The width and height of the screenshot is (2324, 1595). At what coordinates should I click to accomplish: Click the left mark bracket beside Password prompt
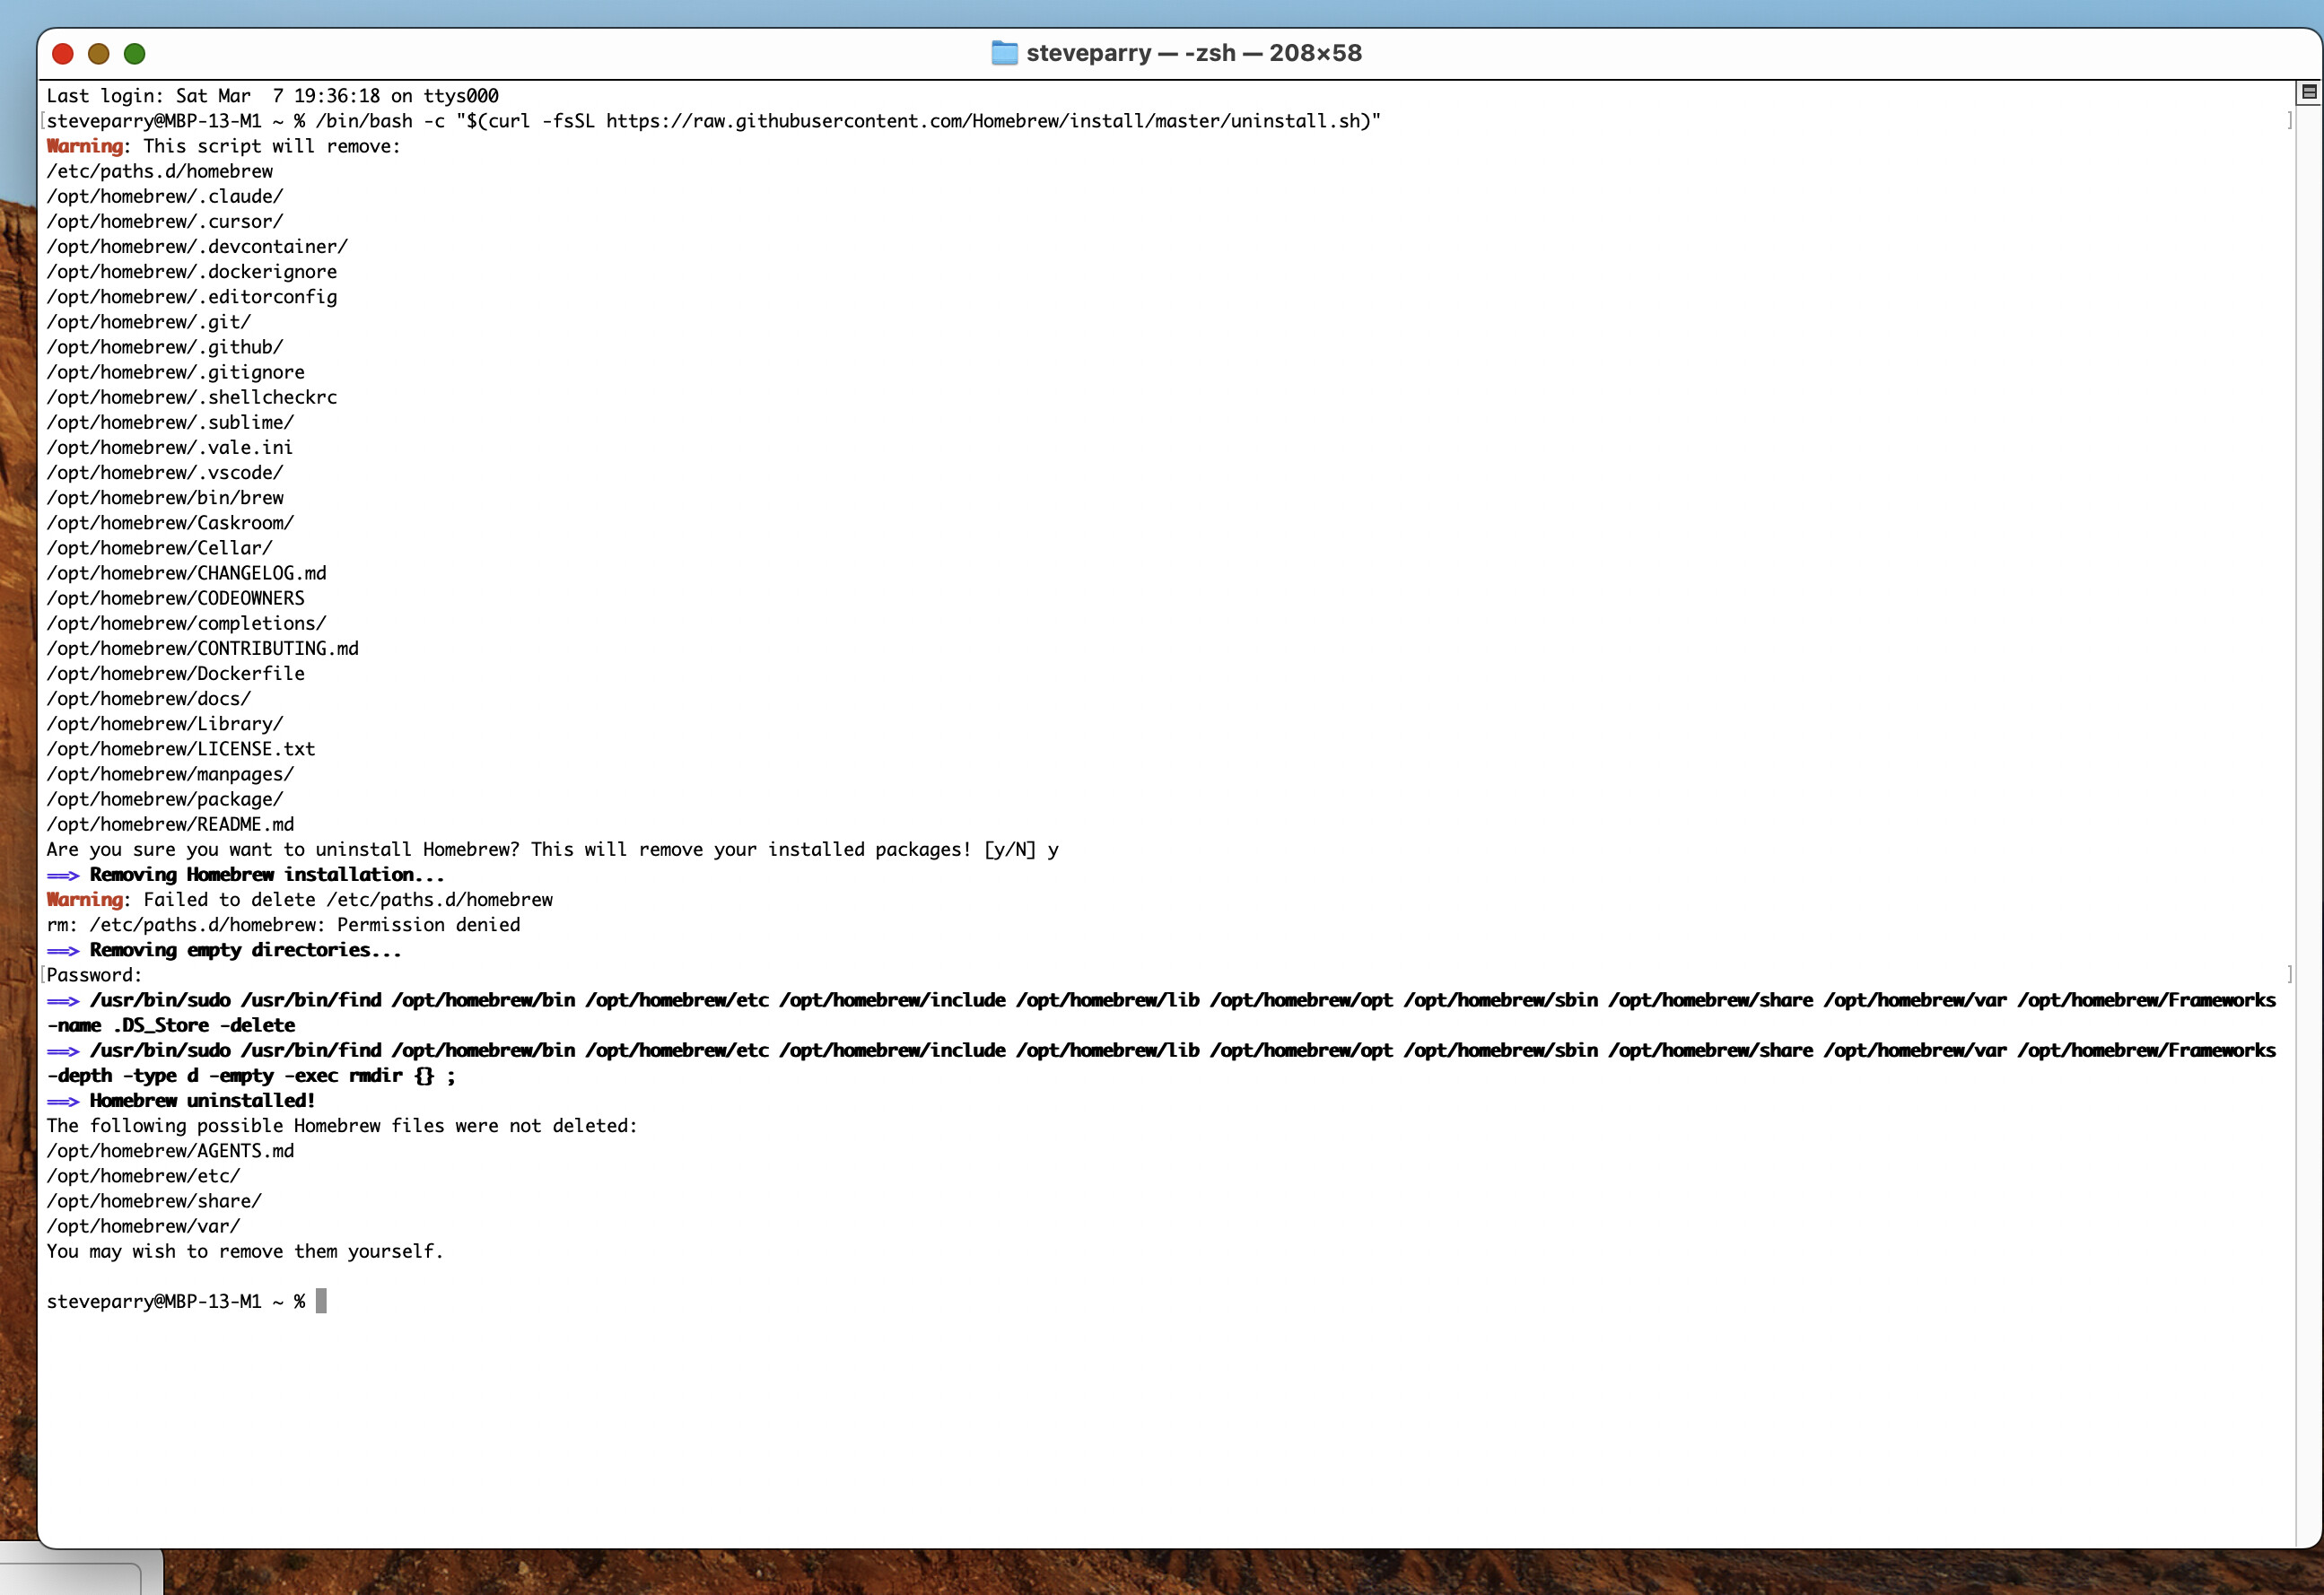42,975
